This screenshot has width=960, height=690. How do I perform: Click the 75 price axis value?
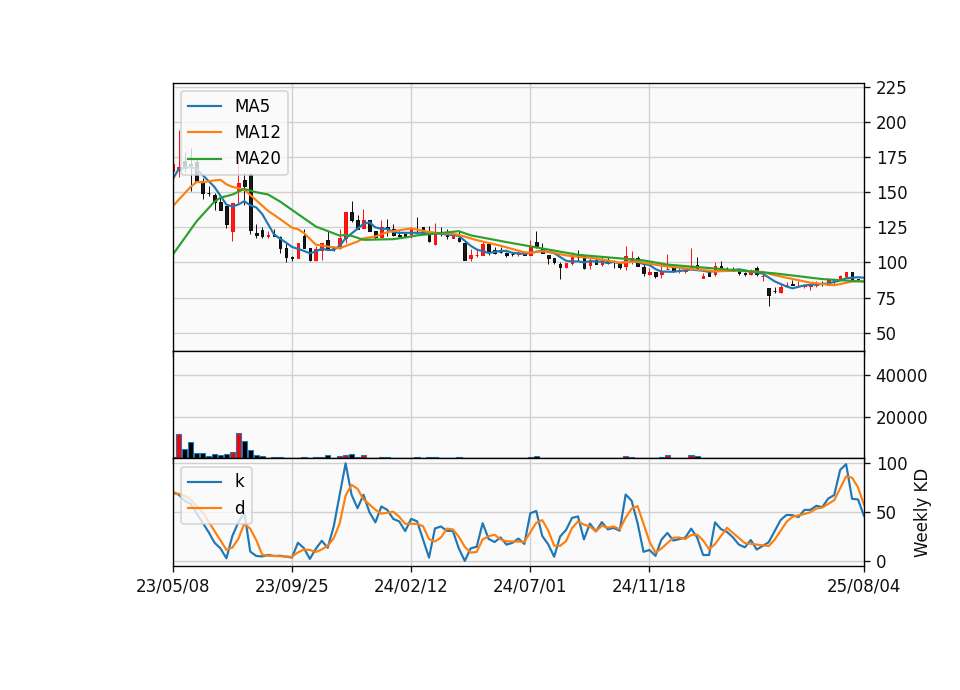886,299
